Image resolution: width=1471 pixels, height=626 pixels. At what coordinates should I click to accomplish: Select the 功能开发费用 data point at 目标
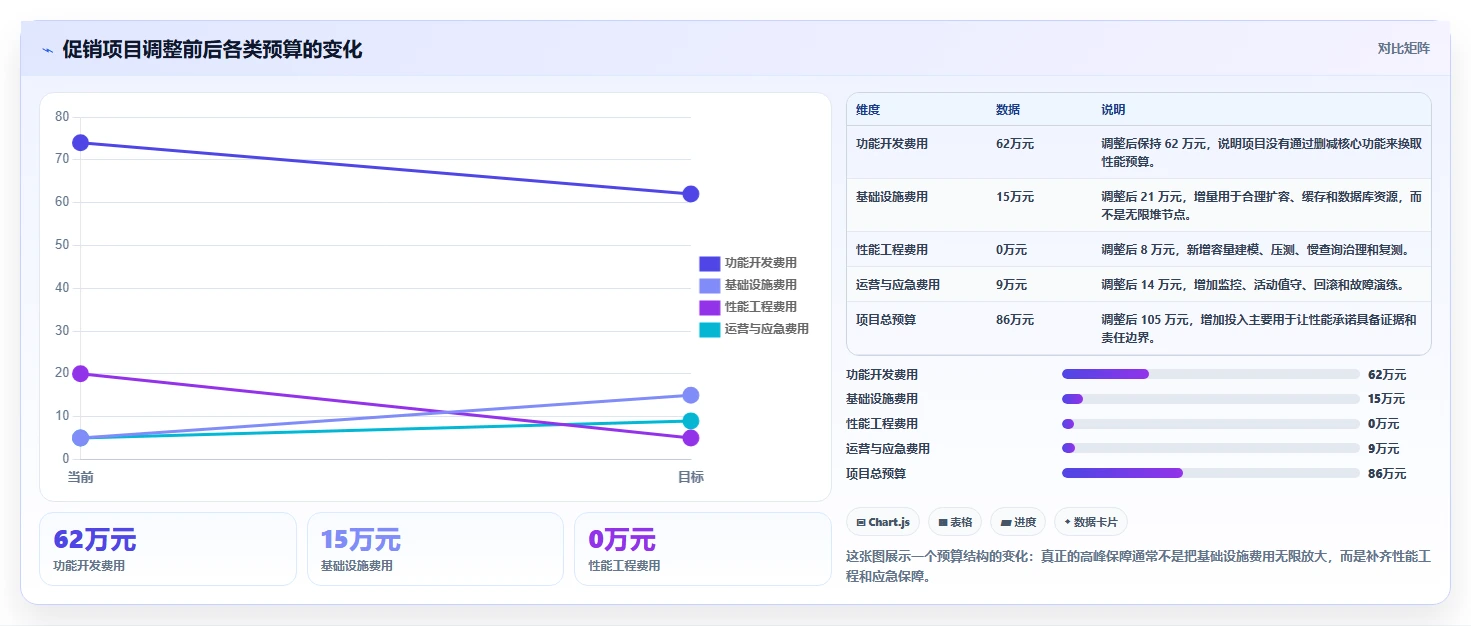coord(690,194)
